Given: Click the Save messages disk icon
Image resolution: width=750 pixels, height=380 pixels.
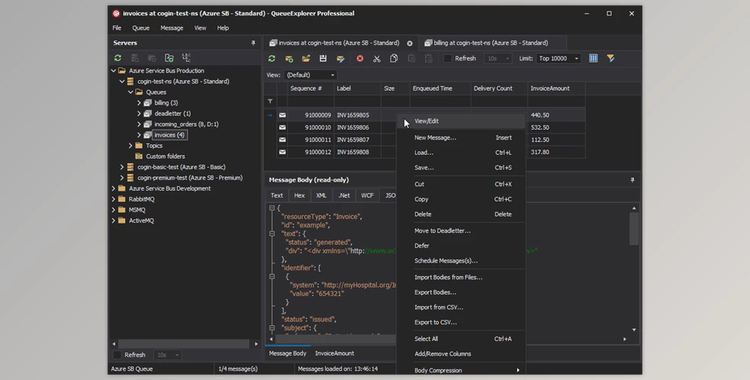Looking at the screenshot, I should (x=323, y=58).
